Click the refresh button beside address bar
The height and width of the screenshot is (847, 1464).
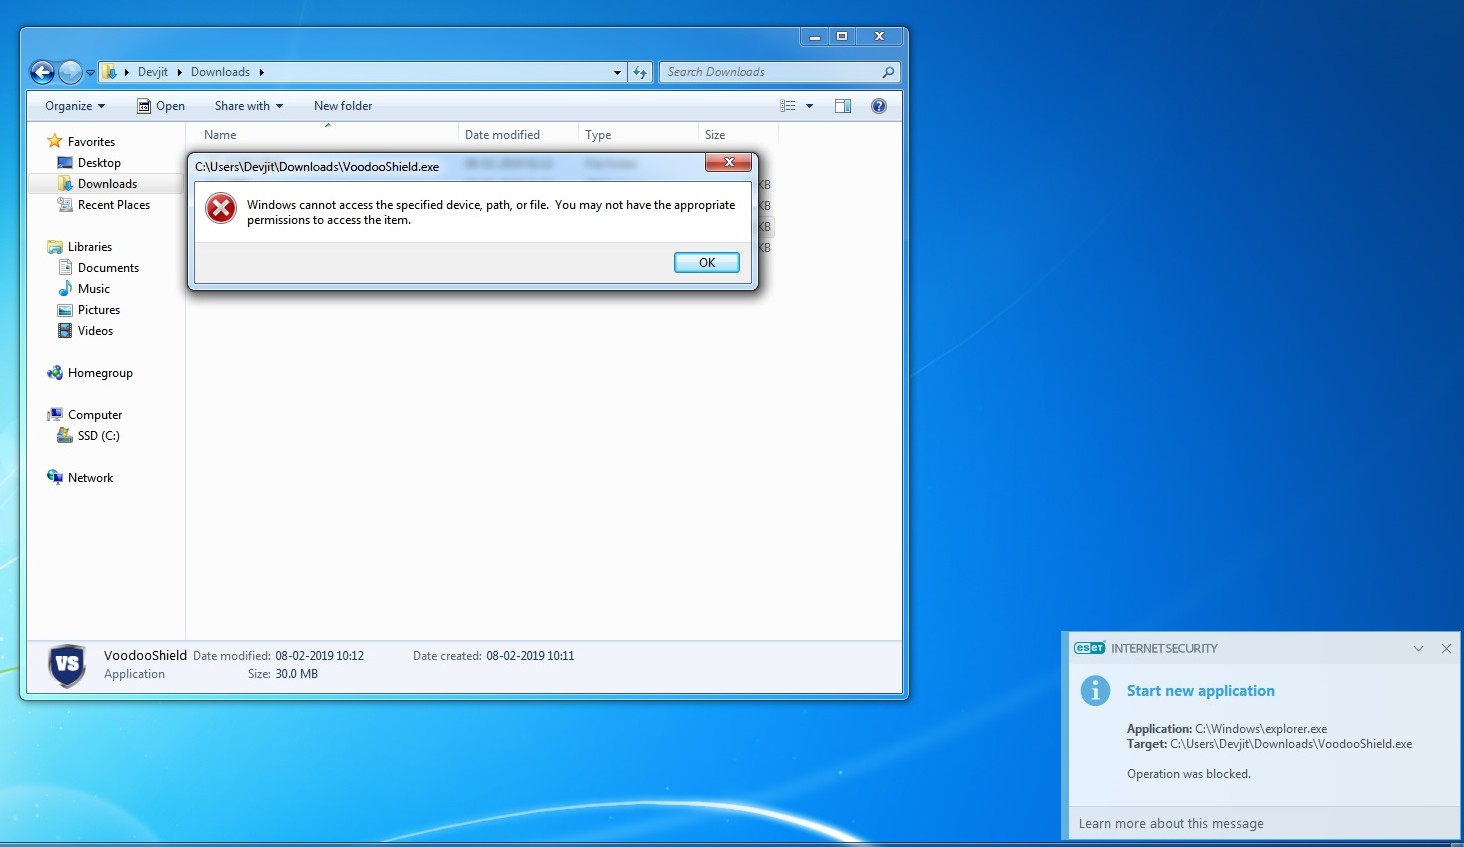[x=640, y=72]
